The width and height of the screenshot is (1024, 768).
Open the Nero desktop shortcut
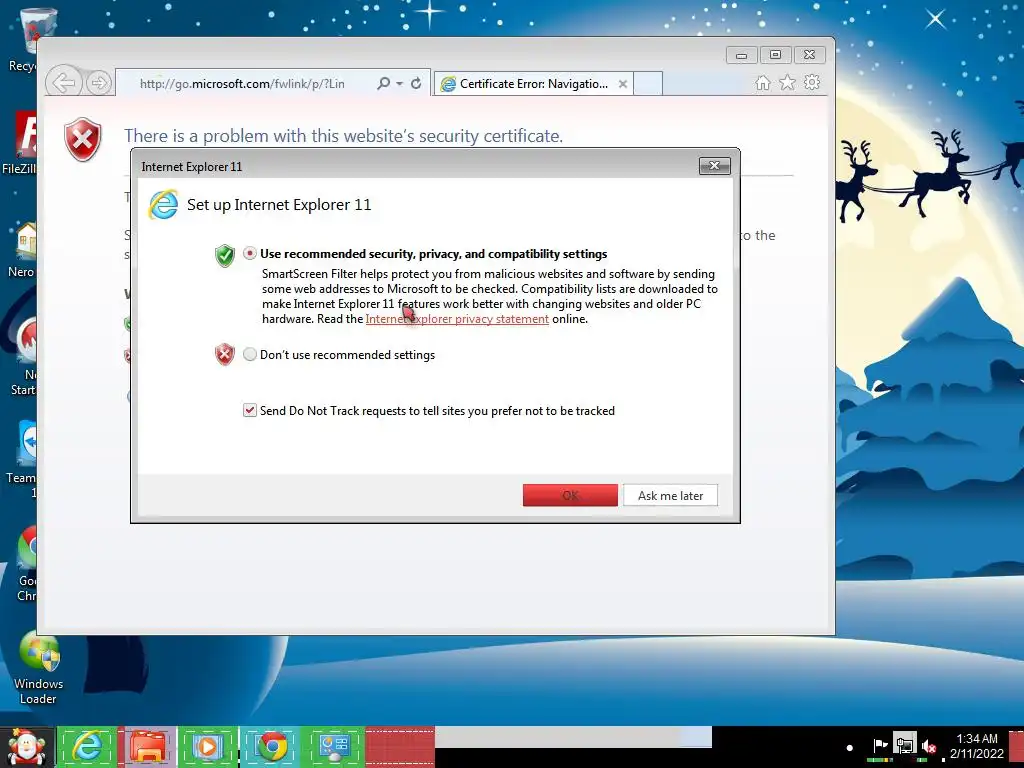[x=23, y=249]
